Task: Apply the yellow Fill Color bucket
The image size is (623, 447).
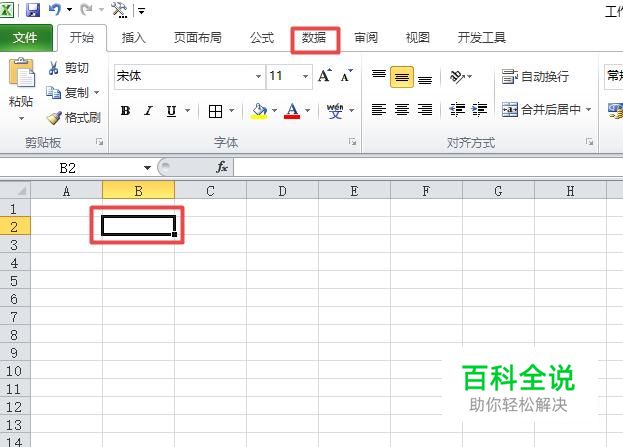Action: [x=259, y=111]
